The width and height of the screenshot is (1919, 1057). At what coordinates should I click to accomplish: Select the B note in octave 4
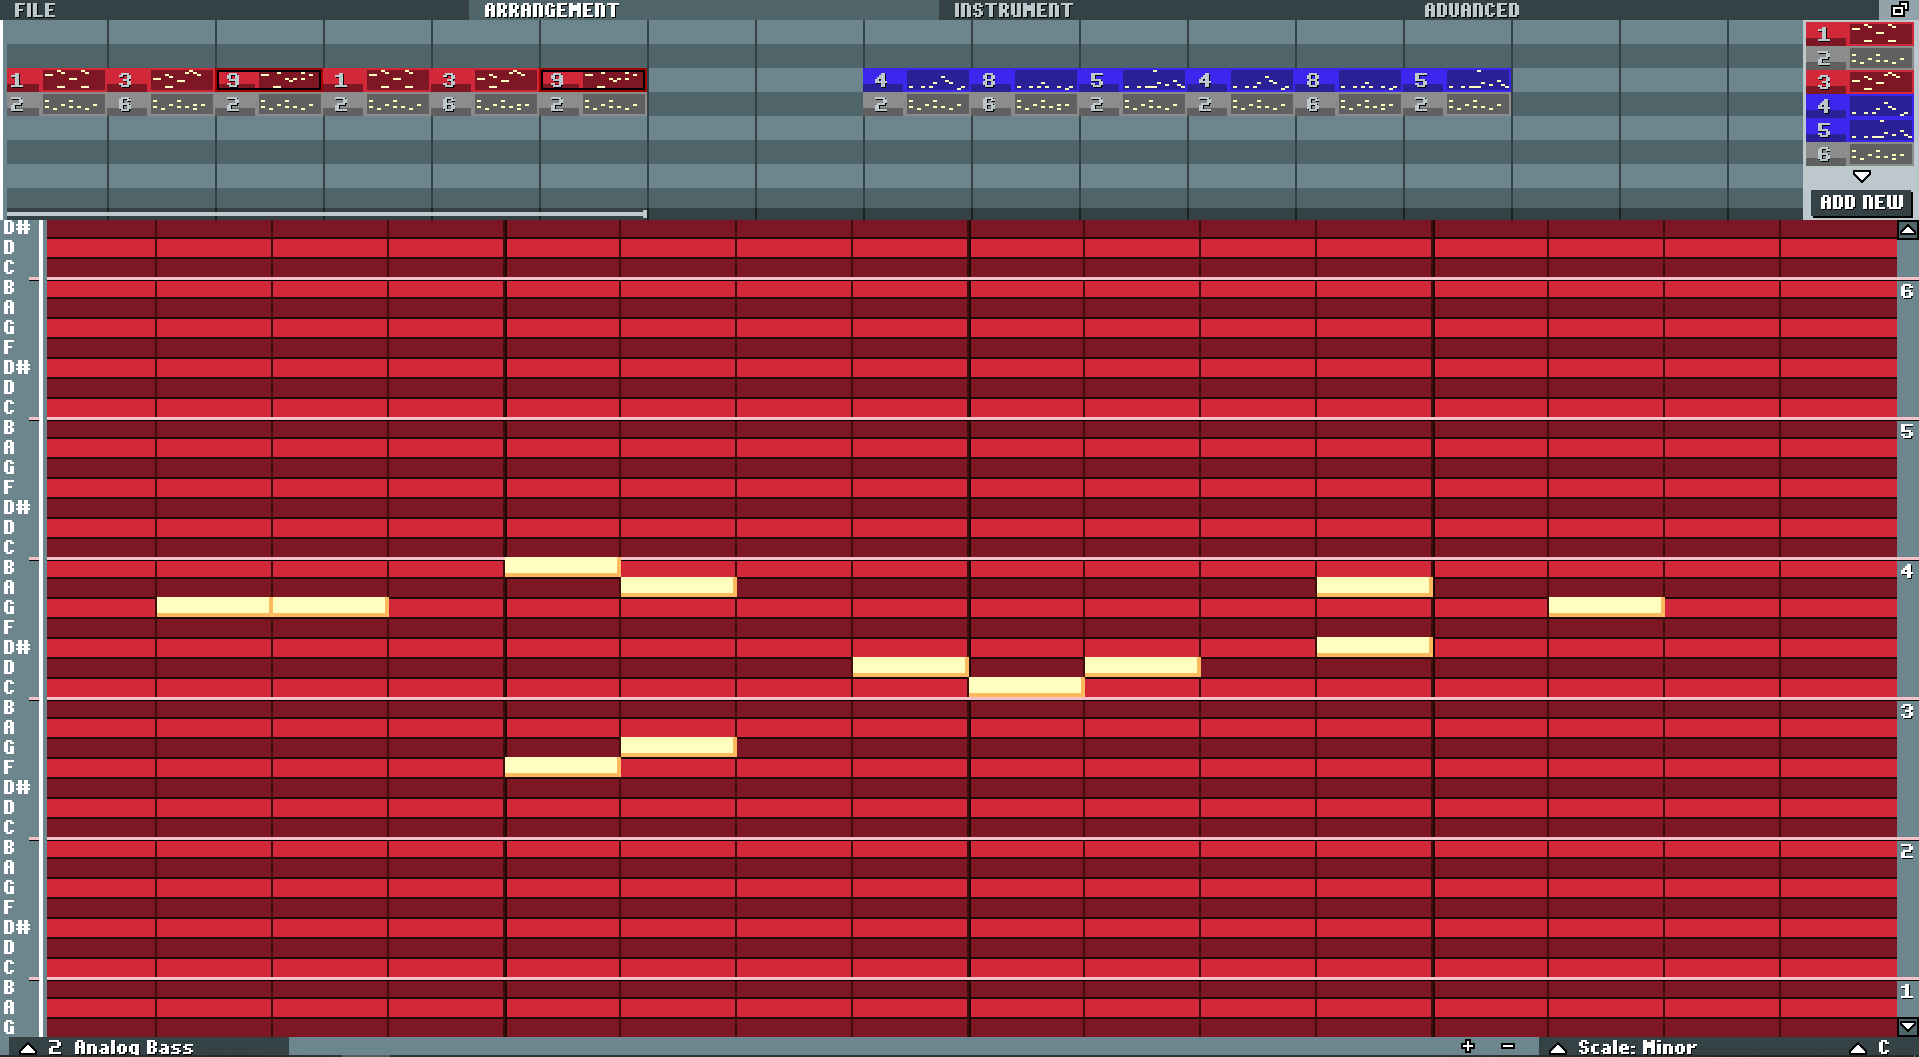coord(562,567)
